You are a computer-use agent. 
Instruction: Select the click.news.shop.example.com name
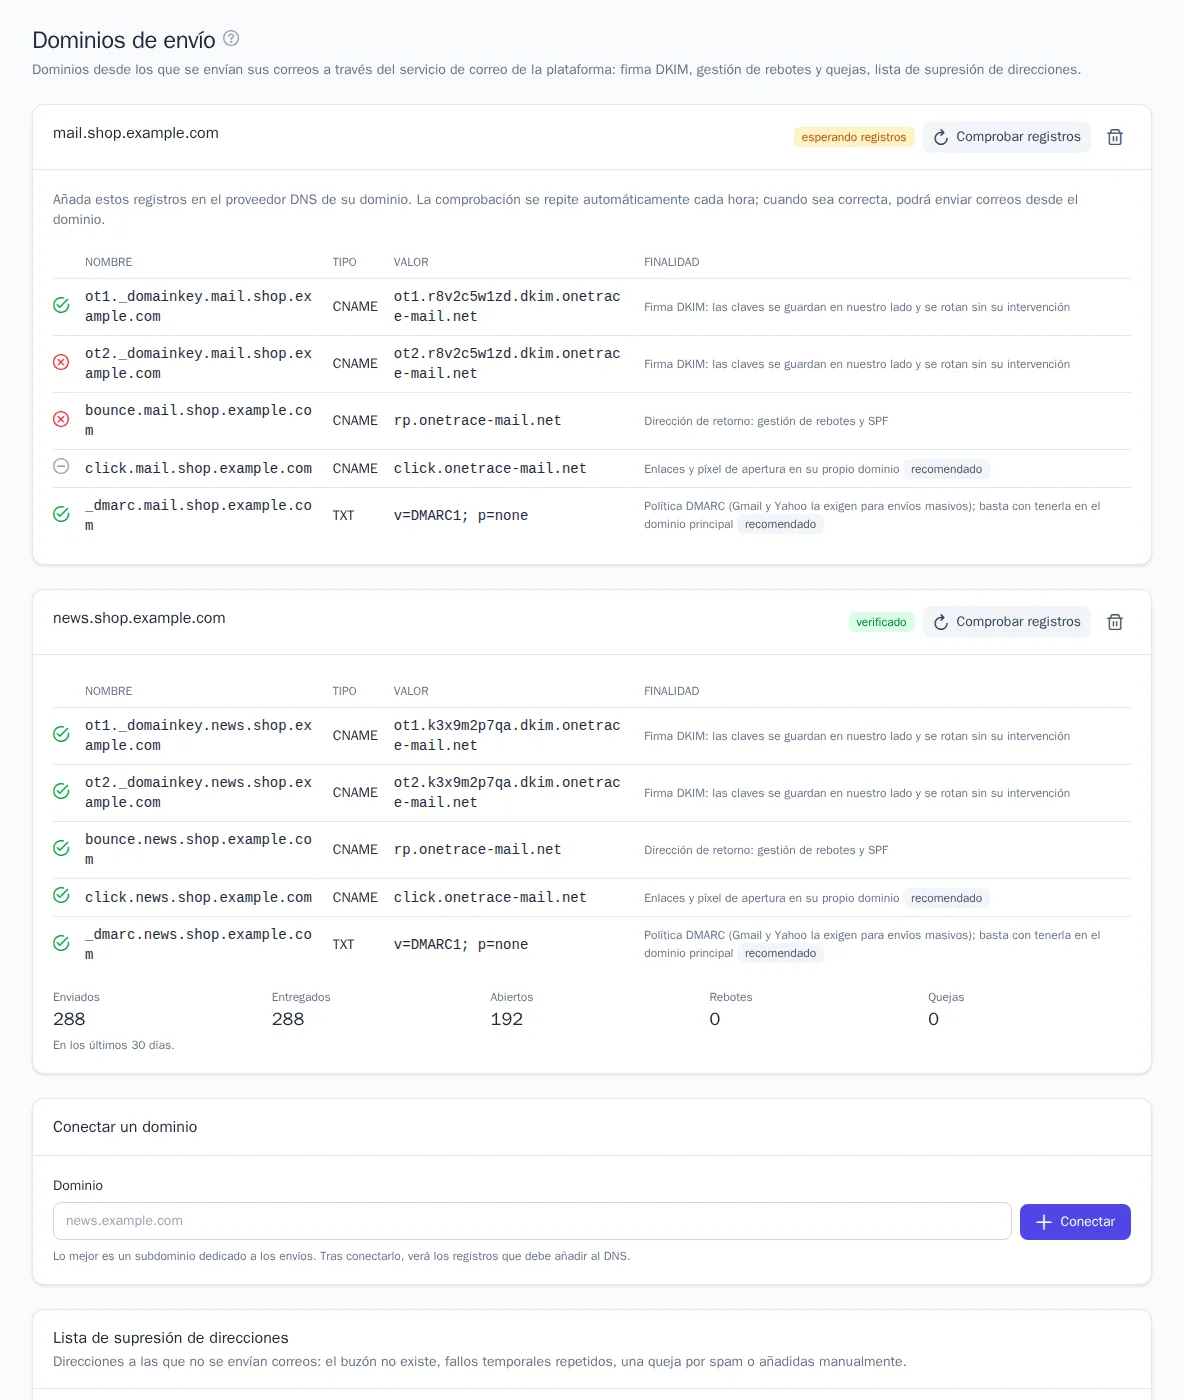point(198,897)
